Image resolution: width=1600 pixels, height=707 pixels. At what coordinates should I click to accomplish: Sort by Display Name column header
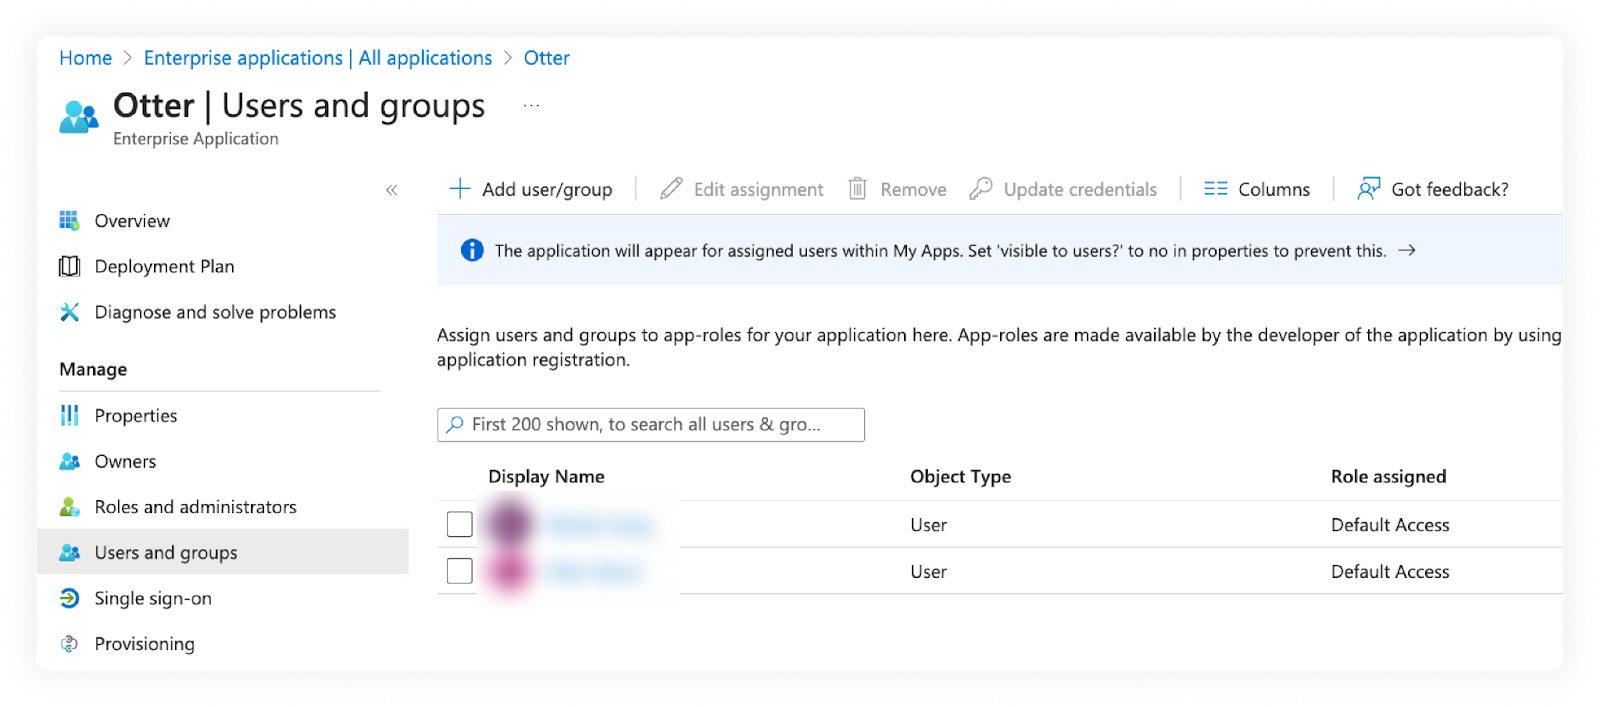click(546, 476)
